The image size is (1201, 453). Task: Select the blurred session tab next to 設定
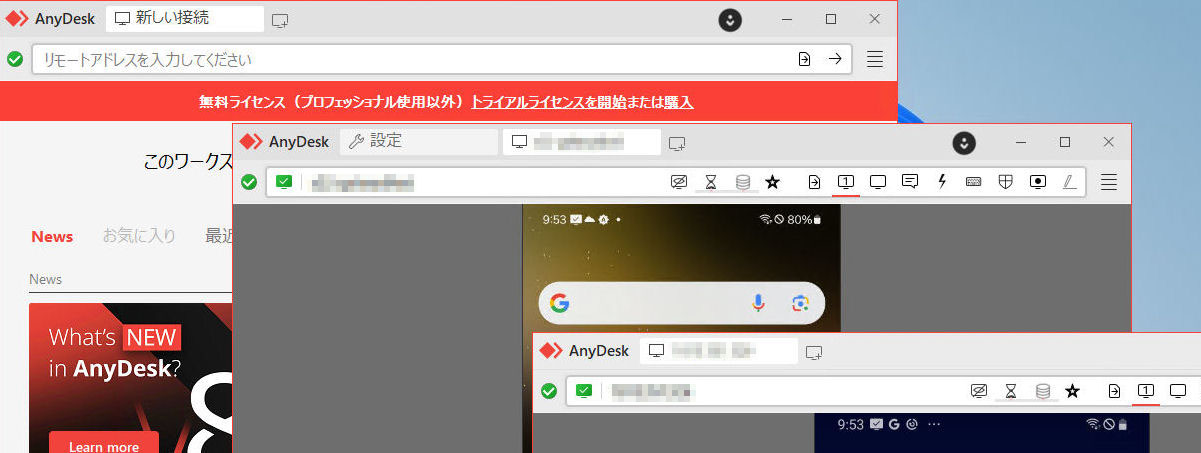click(x=582, y=142)
